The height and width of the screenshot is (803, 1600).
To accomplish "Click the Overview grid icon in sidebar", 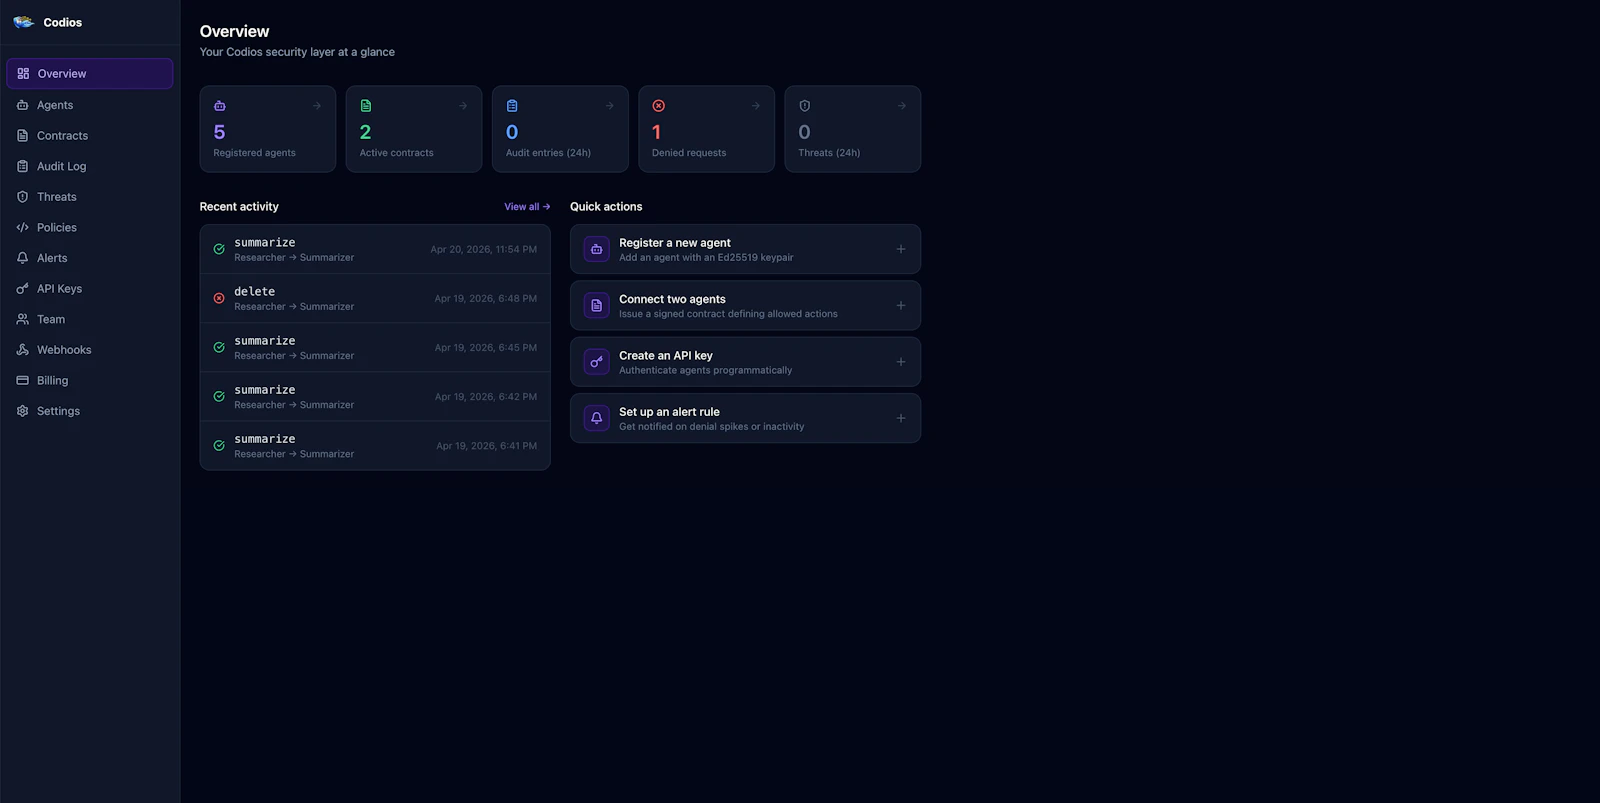I will (23, 74).
